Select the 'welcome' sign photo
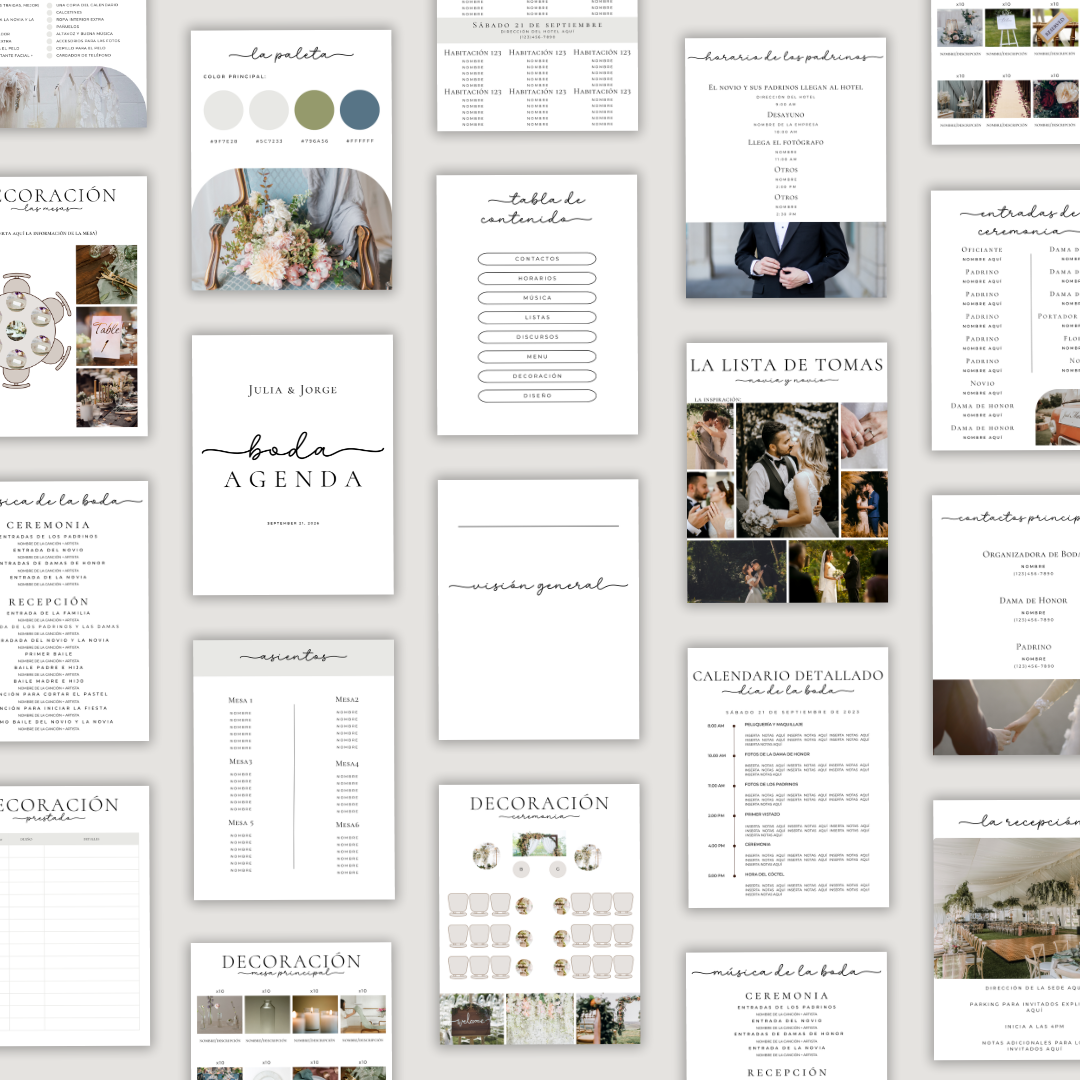 pyautogui.click(x=471, y=1019)
